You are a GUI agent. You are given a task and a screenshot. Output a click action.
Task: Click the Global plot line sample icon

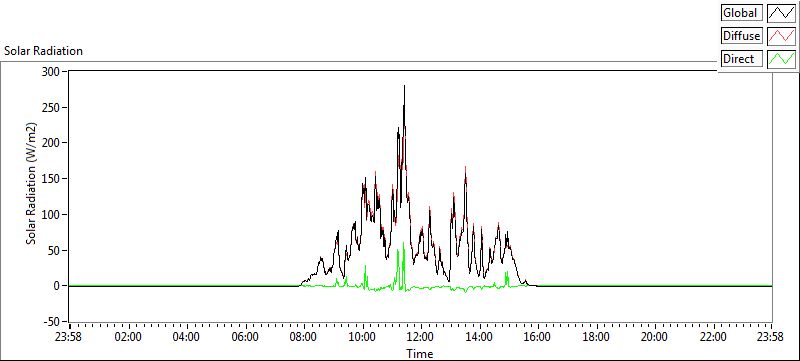(x=781, y=13)
